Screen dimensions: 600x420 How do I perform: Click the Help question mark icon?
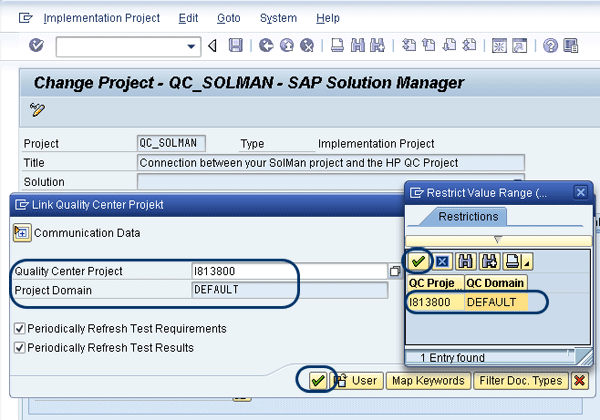(x=550, y=46)
